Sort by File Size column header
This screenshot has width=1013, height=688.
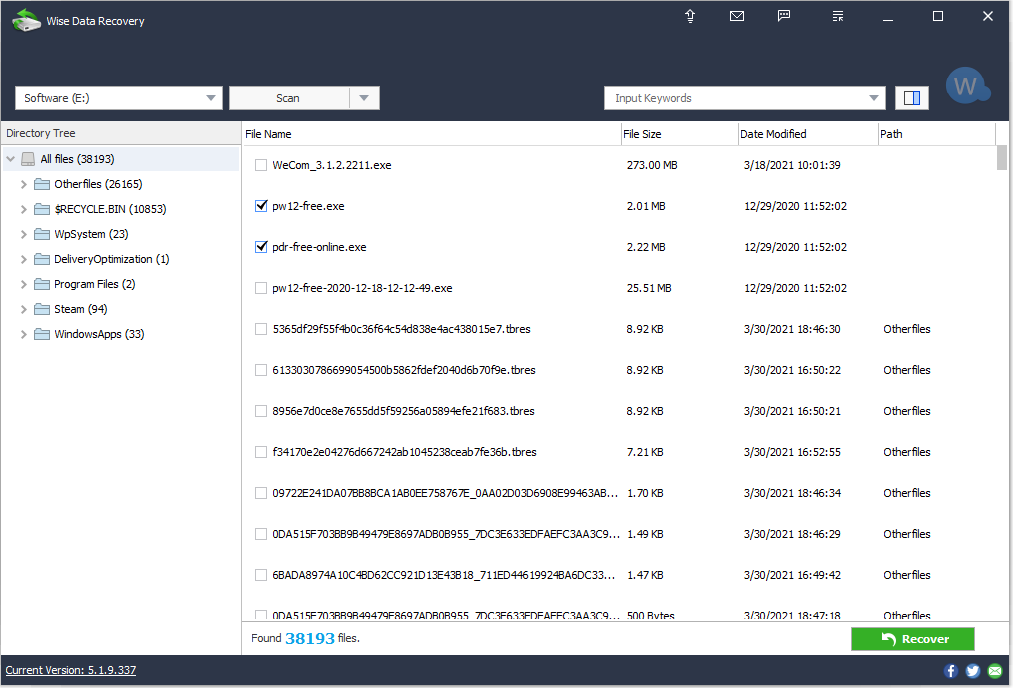pyautogui.click(x=679, y=134)
